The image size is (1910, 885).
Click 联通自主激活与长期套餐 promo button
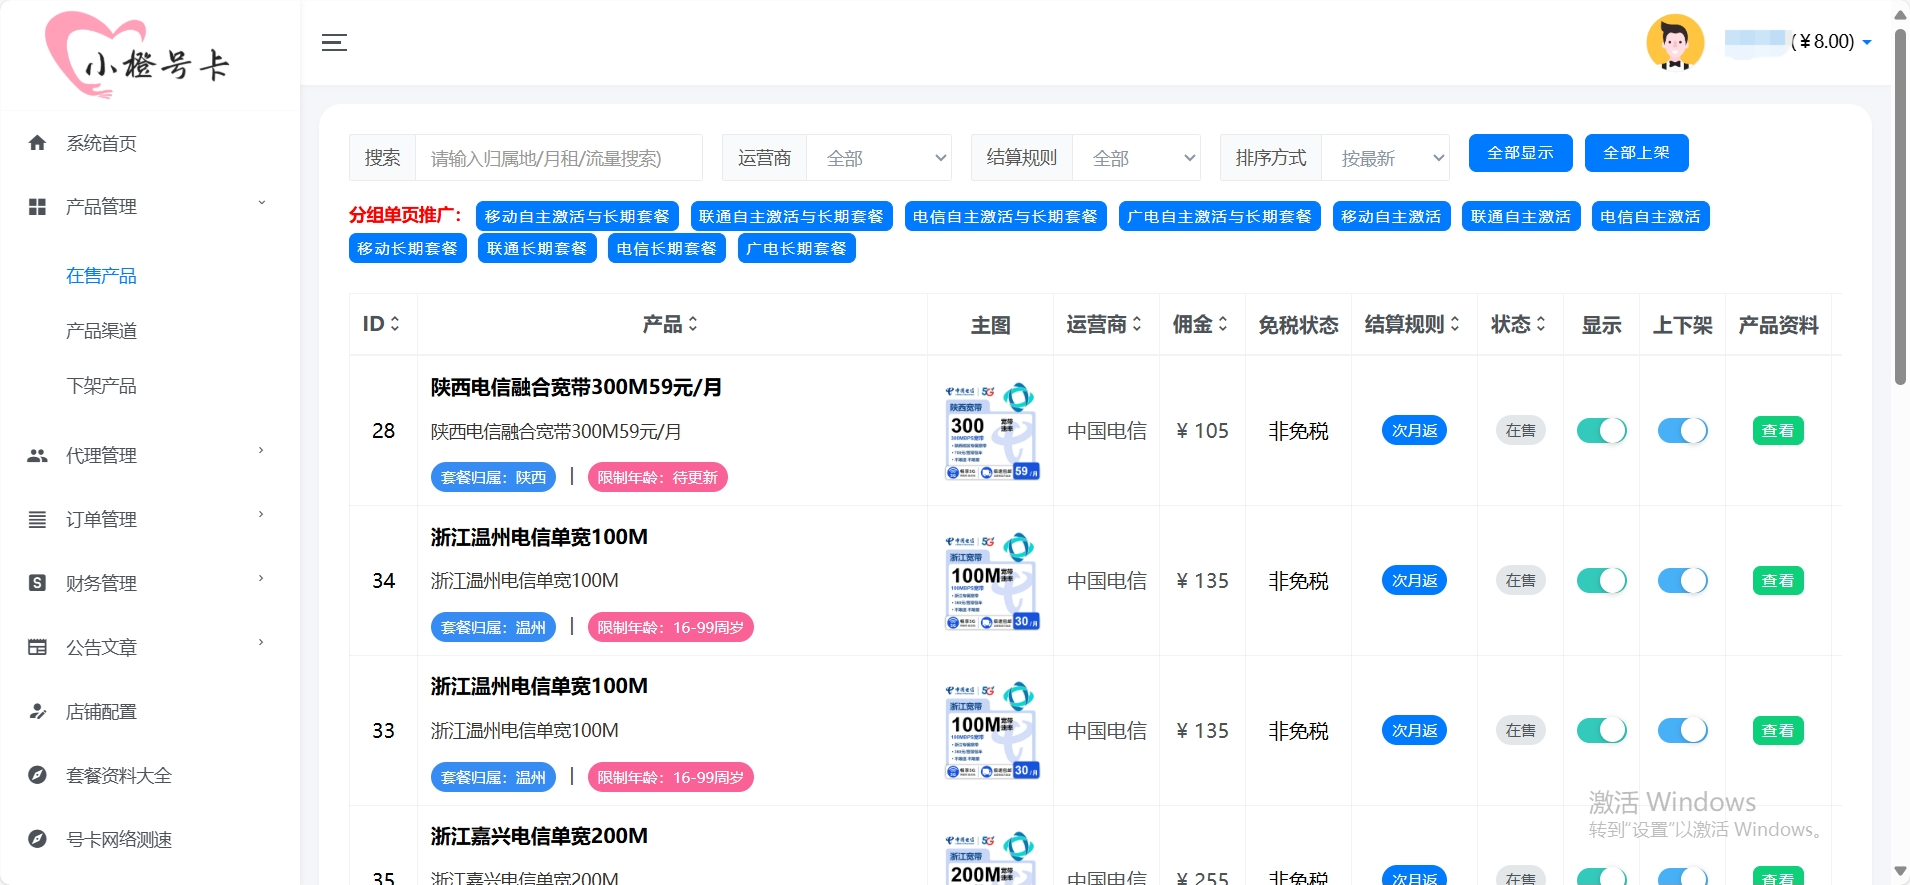[x=791, y=217]
